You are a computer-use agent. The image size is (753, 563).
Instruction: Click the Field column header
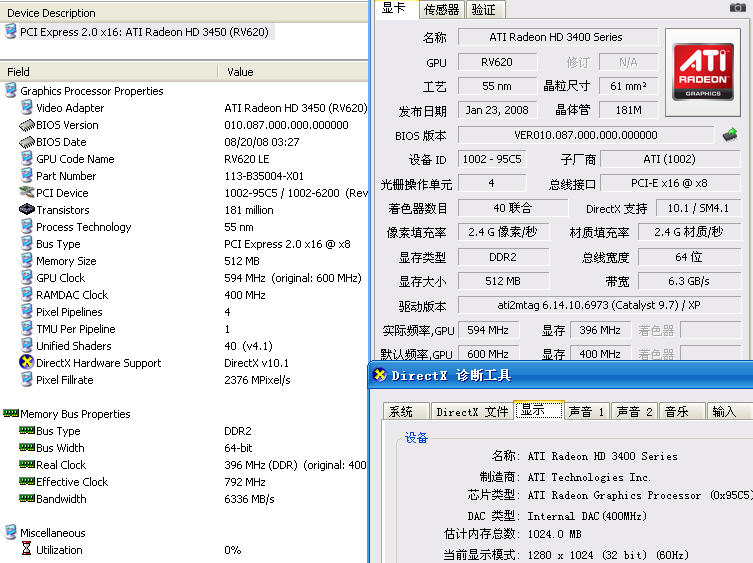pos(109,72)
